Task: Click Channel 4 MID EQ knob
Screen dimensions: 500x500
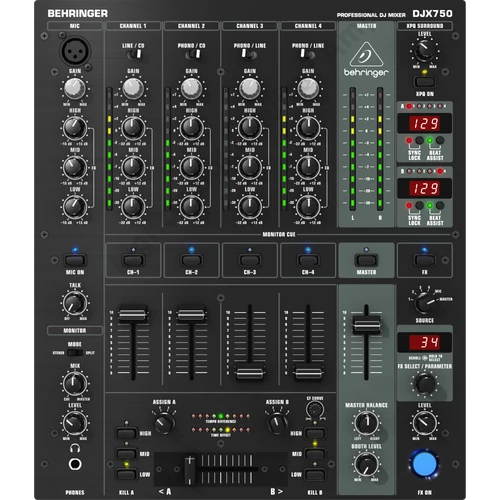Action: coord(308,167)
